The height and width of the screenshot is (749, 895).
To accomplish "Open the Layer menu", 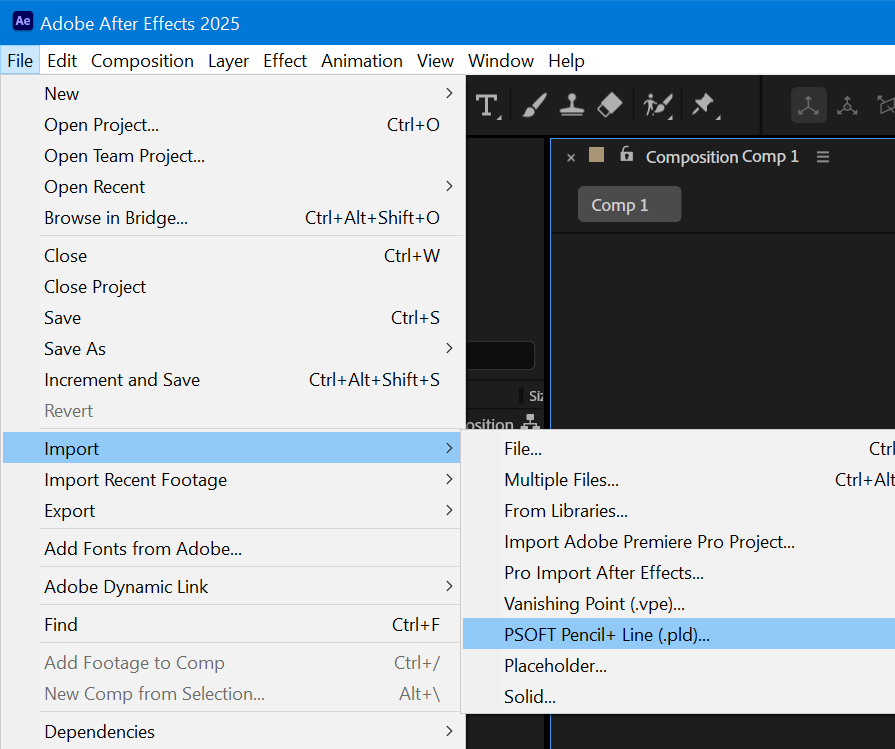I will click(228, 61).
